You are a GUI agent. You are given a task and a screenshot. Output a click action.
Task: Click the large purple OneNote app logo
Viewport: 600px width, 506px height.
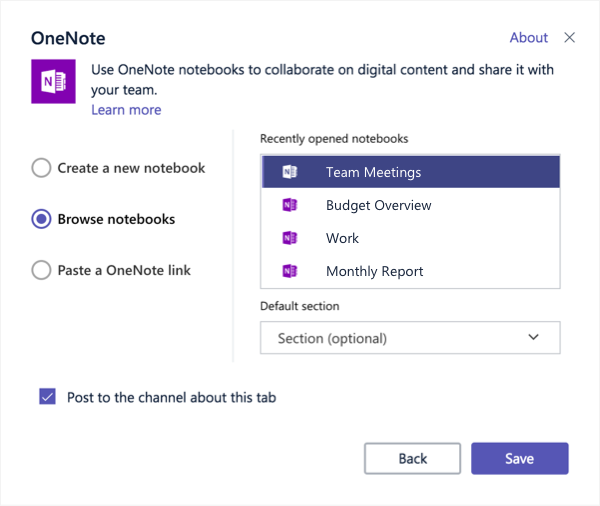tap(53, 81)
